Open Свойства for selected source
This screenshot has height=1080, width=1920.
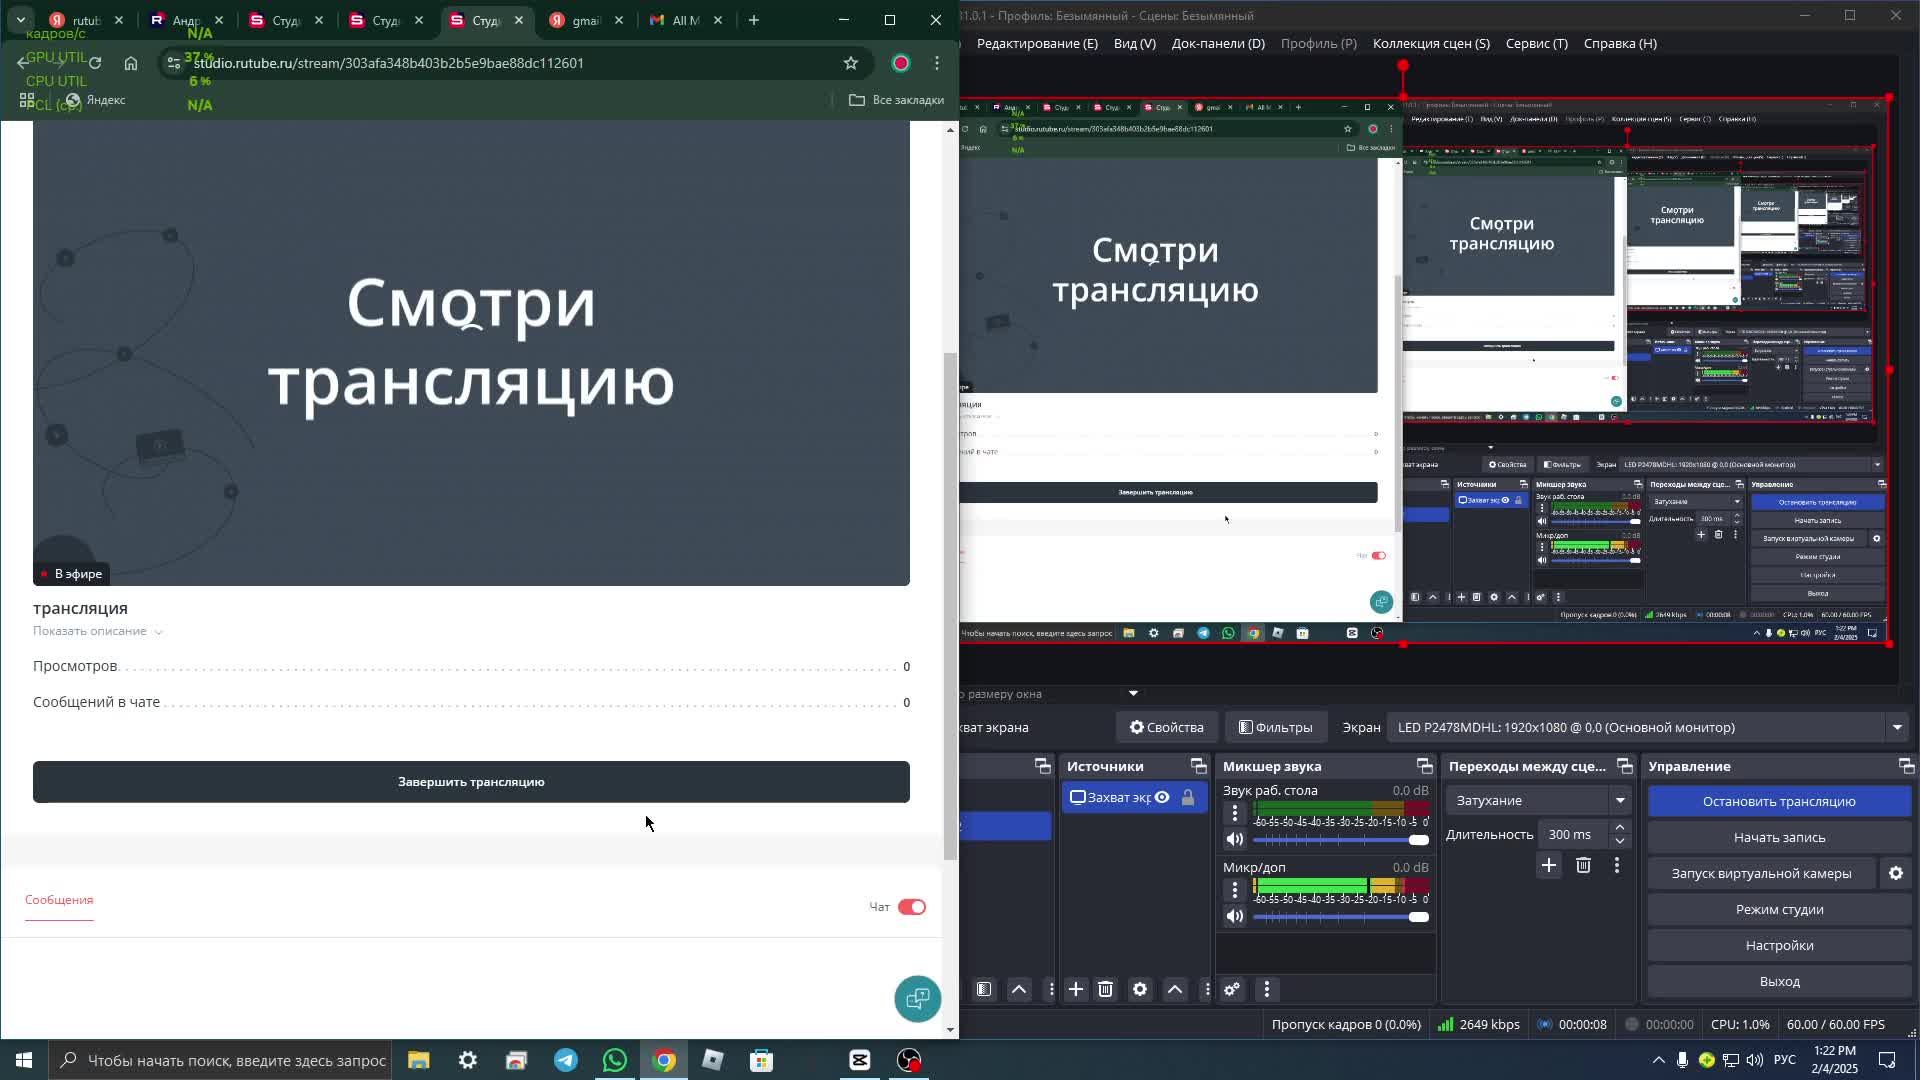coord(1166,727)
